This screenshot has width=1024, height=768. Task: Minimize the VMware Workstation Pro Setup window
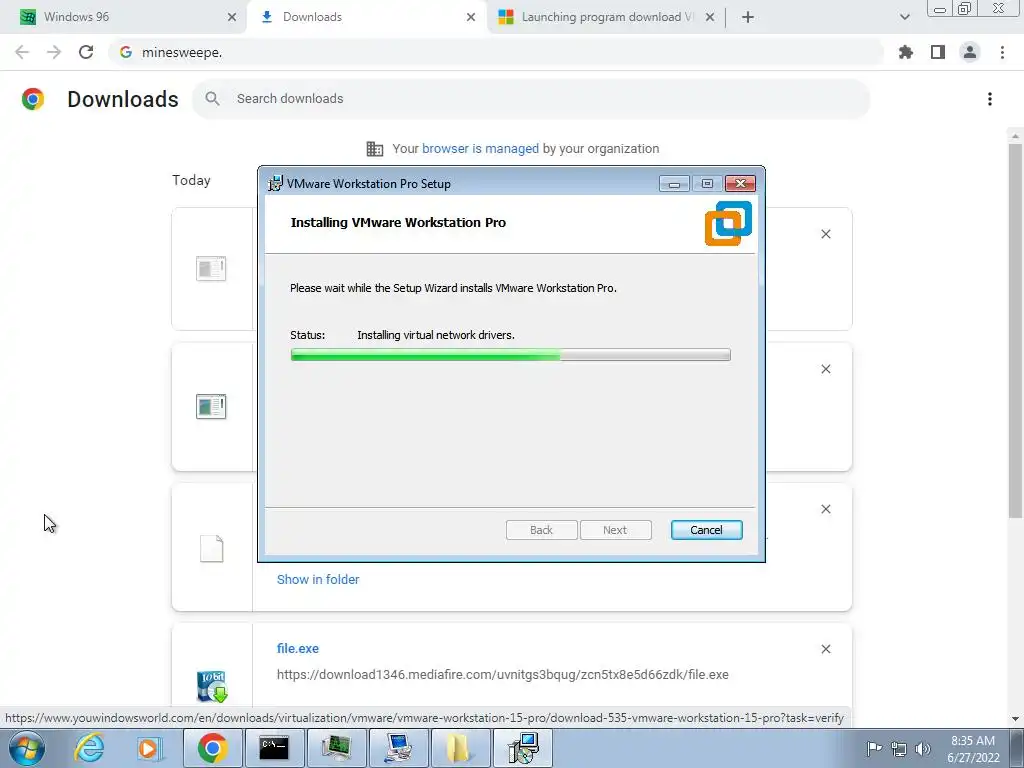674,184
